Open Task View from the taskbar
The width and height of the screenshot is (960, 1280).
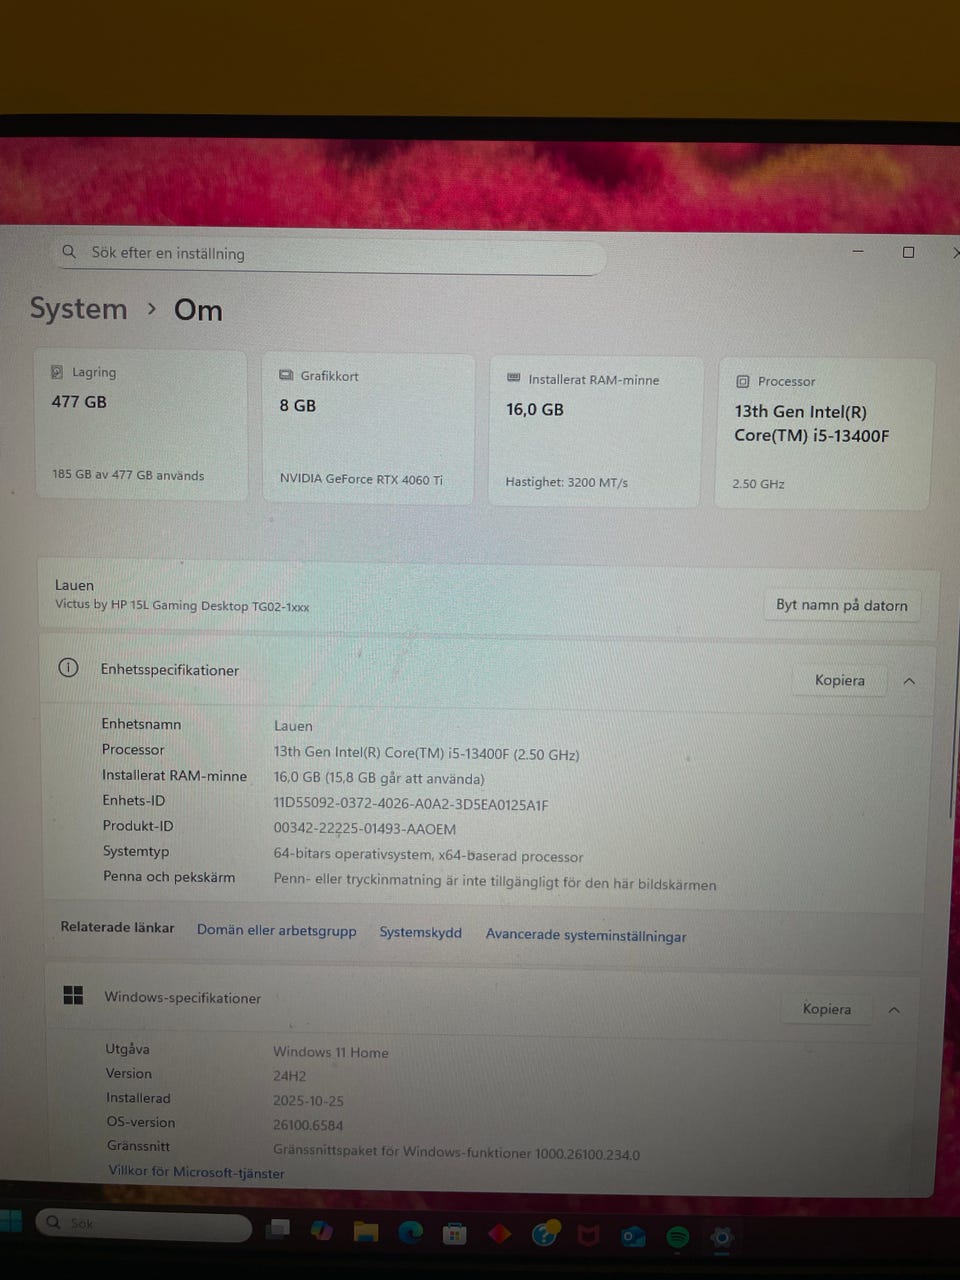[x=278, y=1229]
